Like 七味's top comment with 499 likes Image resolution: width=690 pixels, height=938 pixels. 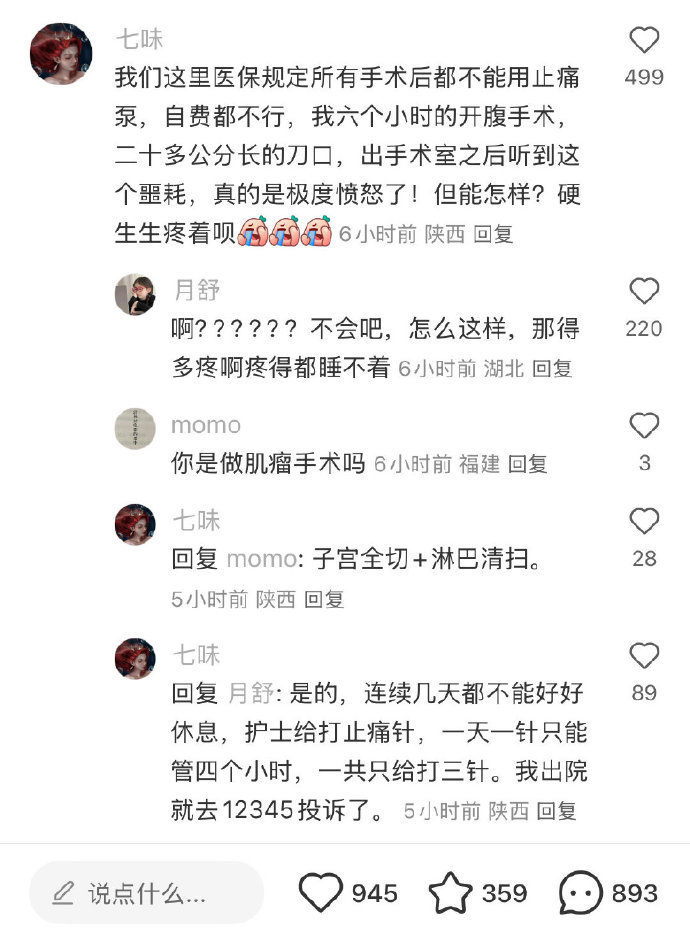[x=644, y=40]
